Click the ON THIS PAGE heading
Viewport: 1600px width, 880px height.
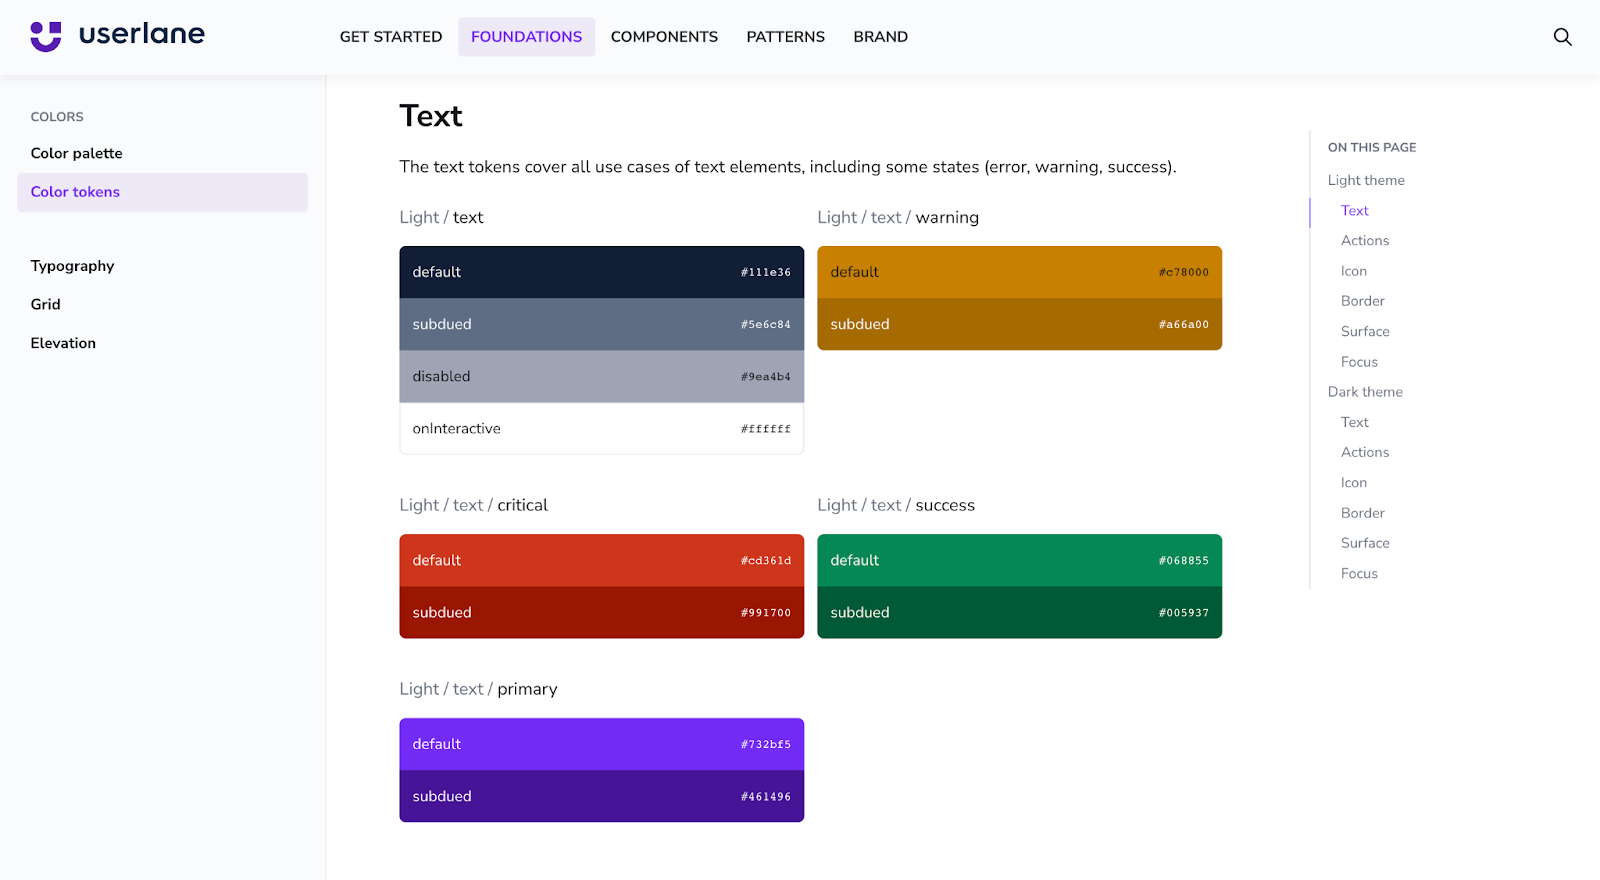1372,147
